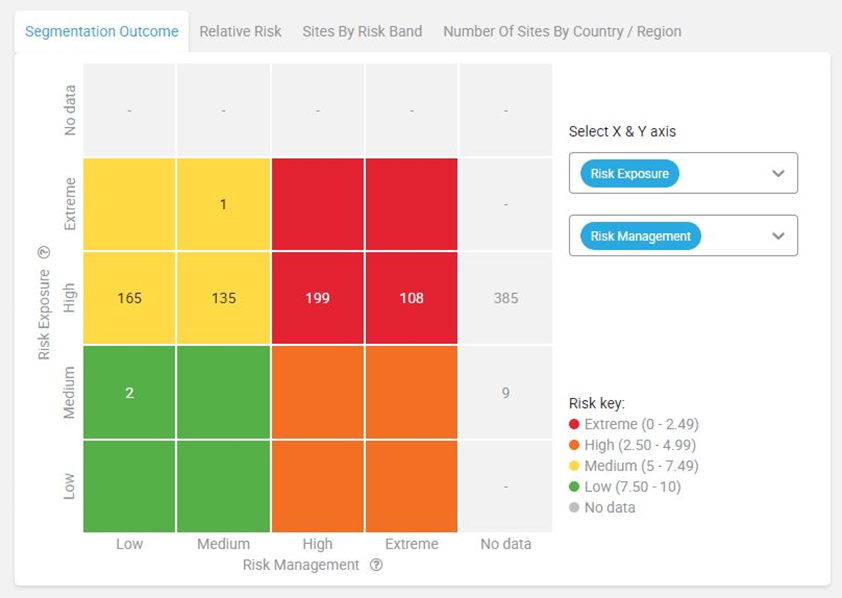Expand the Risk Management axis dropdown
Screen dimensions: 842x598
point(778,236)
